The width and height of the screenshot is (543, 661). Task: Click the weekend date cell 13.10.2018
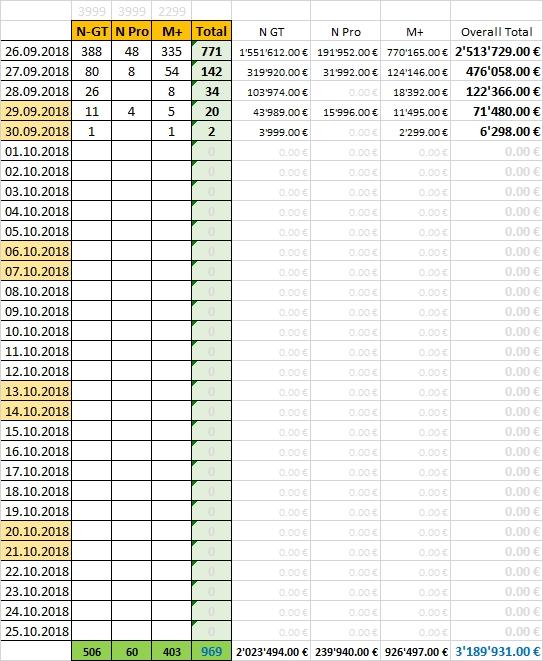[36, 391]
